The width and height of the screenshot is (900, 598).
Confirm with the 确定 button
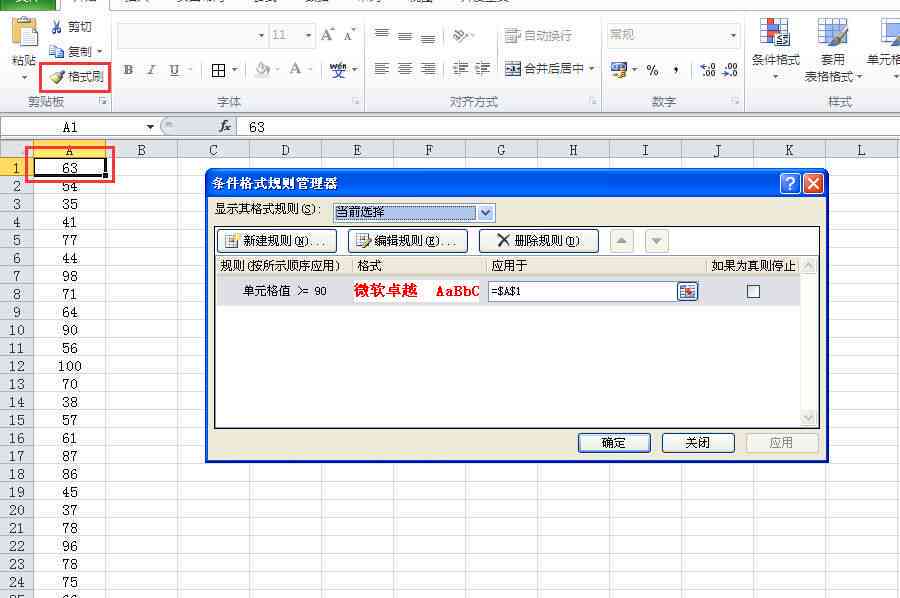[614, 442]
